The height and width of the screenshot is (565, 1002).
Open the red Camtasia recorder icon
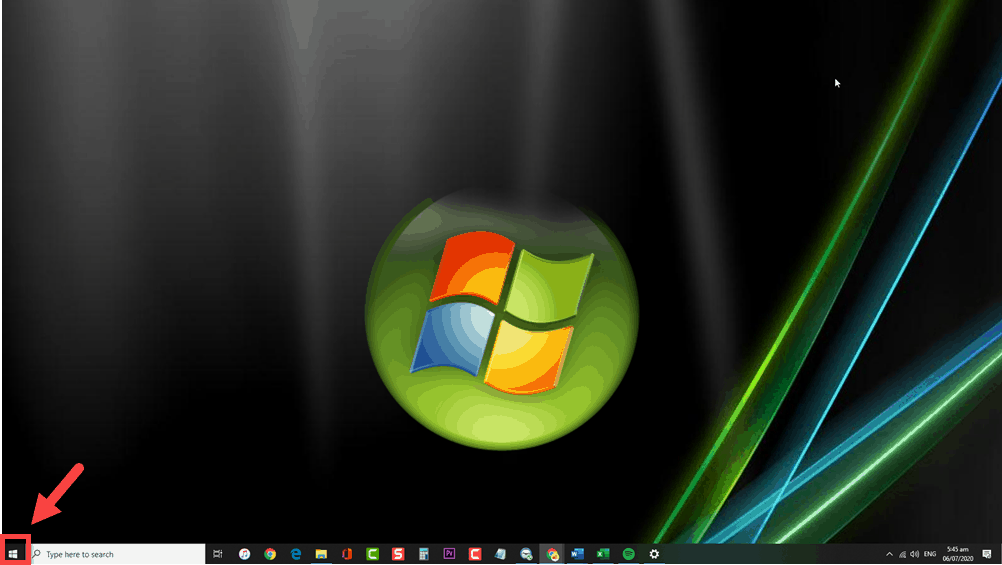click(475, 554)
